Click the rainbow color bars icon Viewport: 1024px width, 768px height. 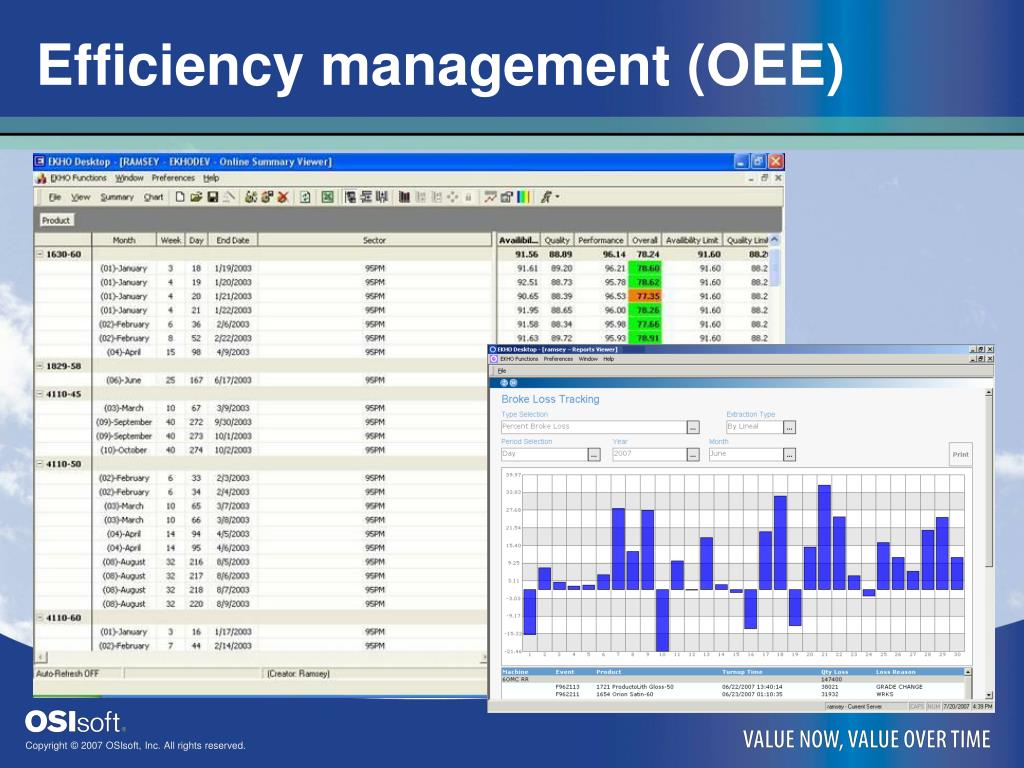(523, 197)
